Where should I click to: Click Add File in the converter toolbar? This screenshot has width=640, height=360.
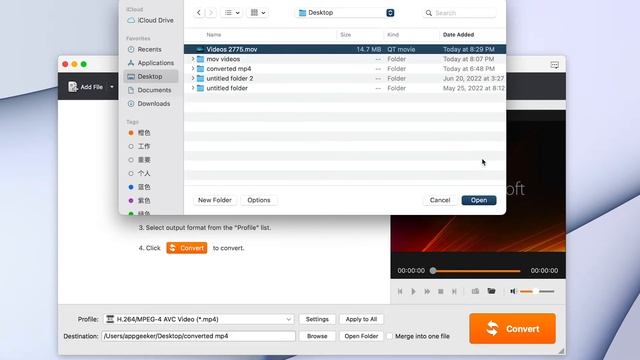coord(86,87)
